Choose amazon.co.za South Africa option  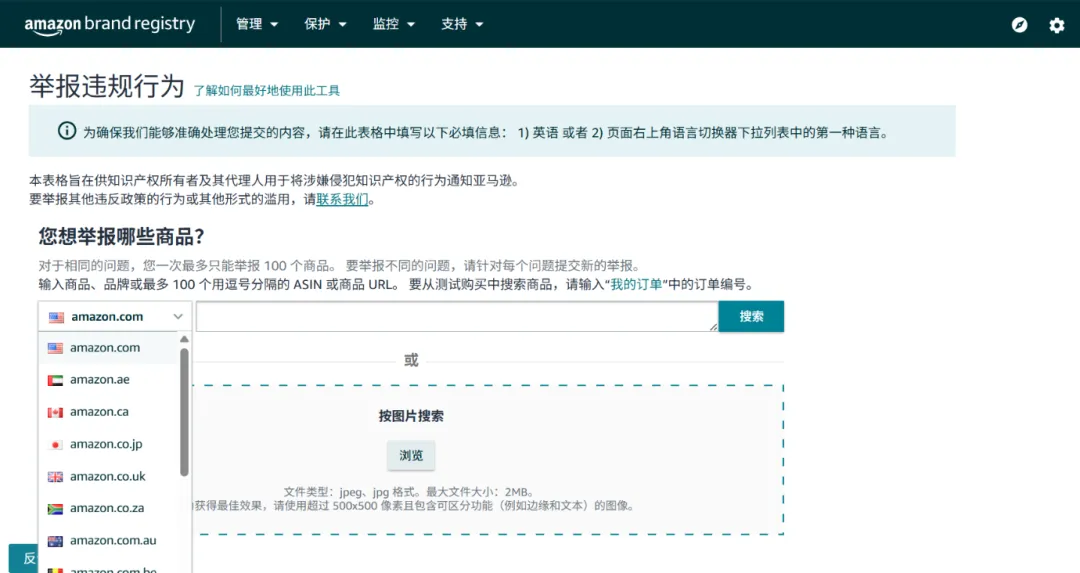[107, 508]
